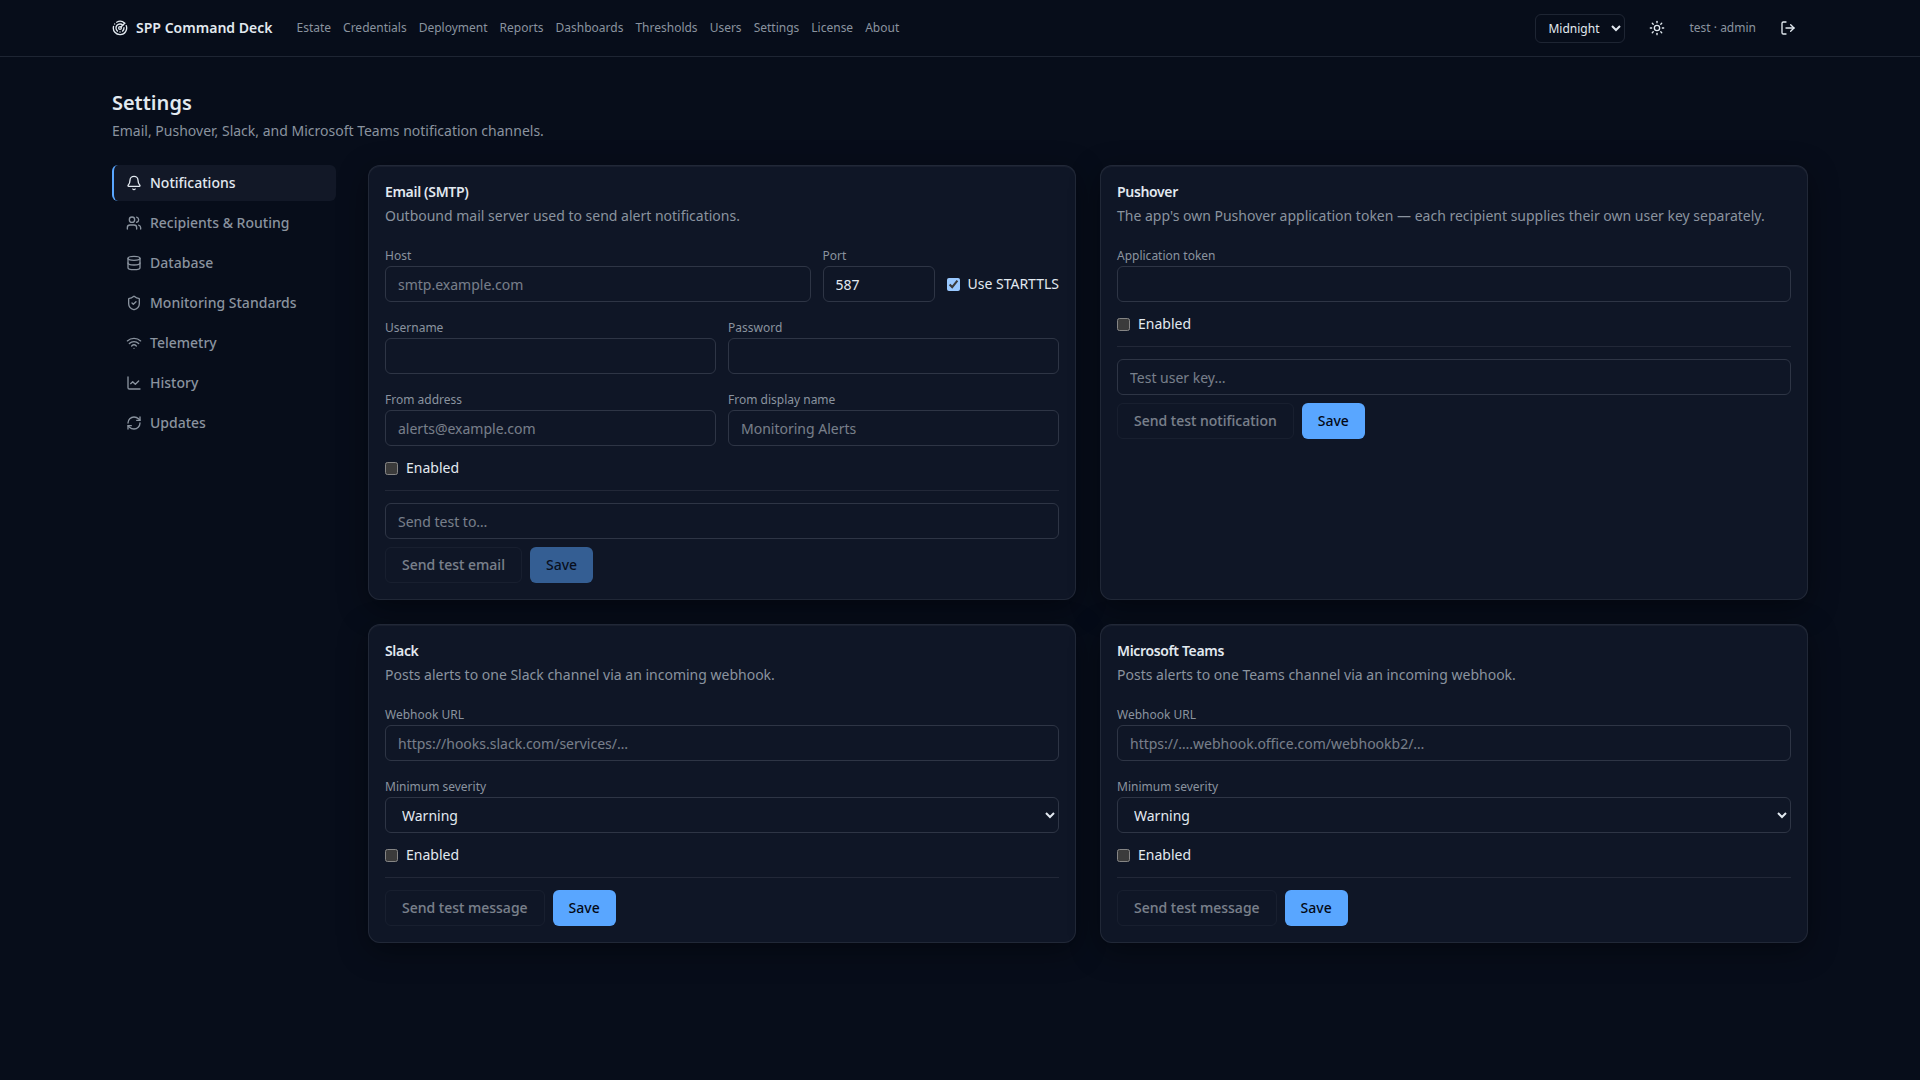Viewport: 1920px width, 1080px height.
Task: Open the History settings section
Action: (224, 383)
